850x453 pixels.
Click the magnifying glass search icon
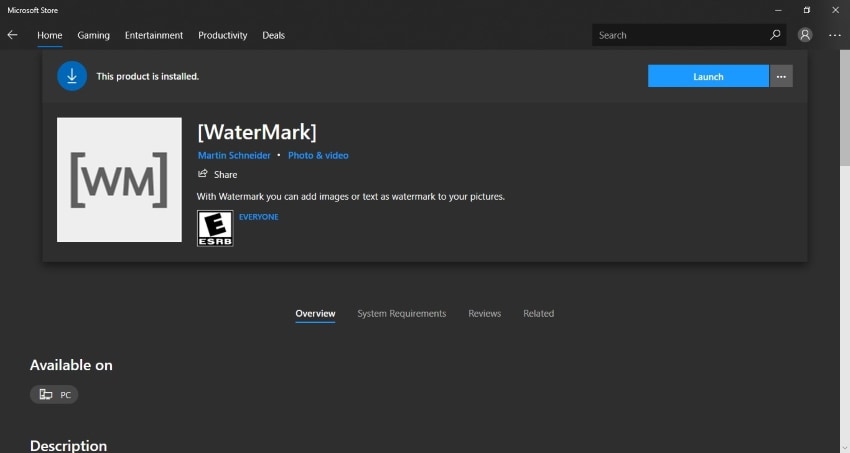pos(775,35)
